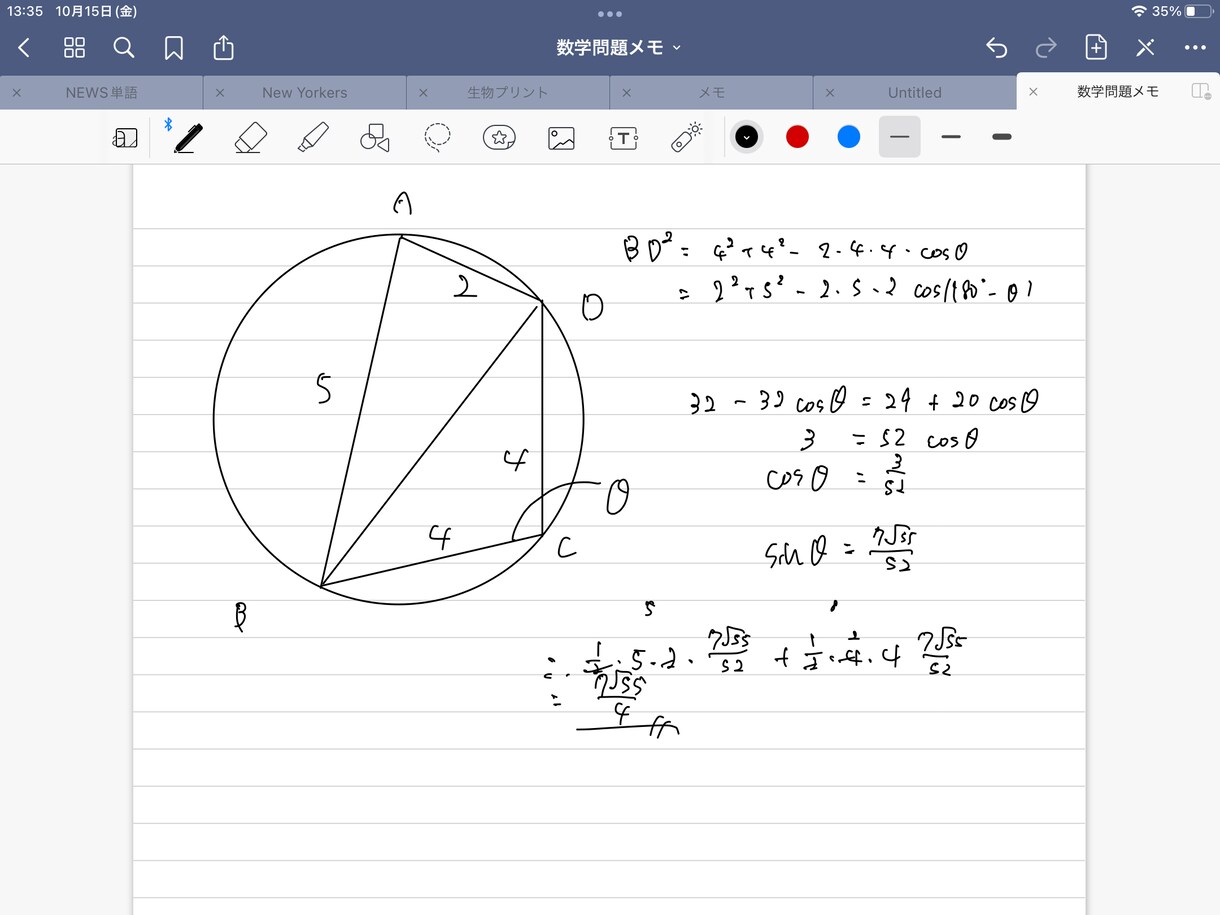
Task: Bookmark the current page
Action: [174, 47]
